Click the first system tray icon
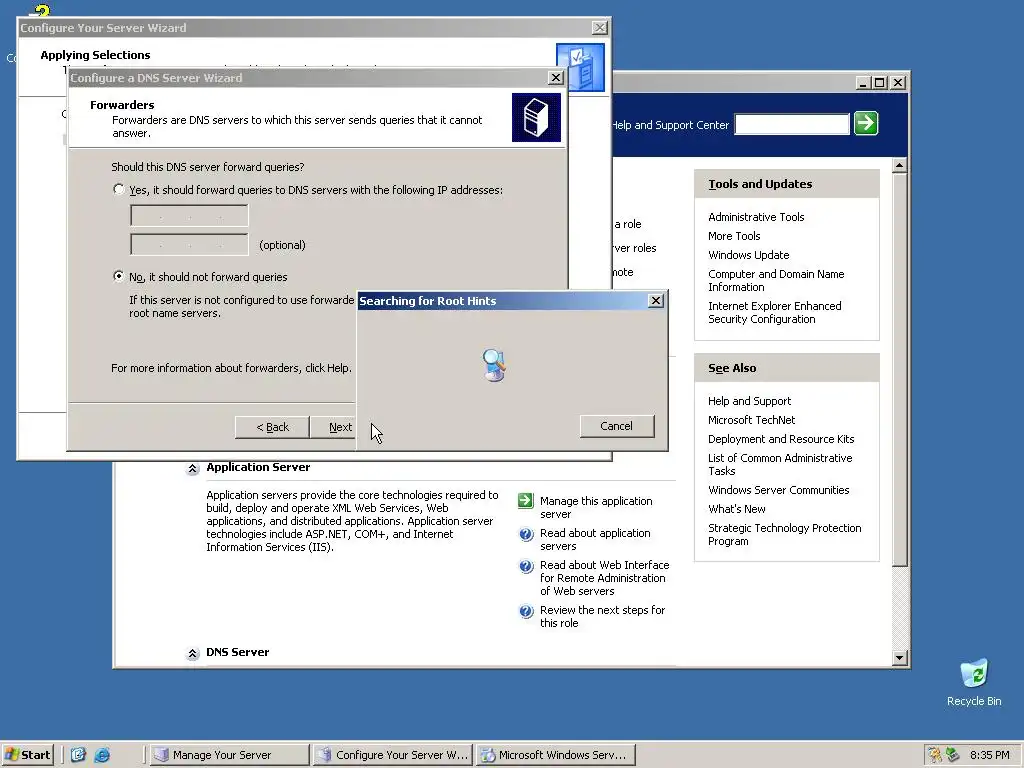Viewport: 1024px width, 768px height. [x=935, y=755]
